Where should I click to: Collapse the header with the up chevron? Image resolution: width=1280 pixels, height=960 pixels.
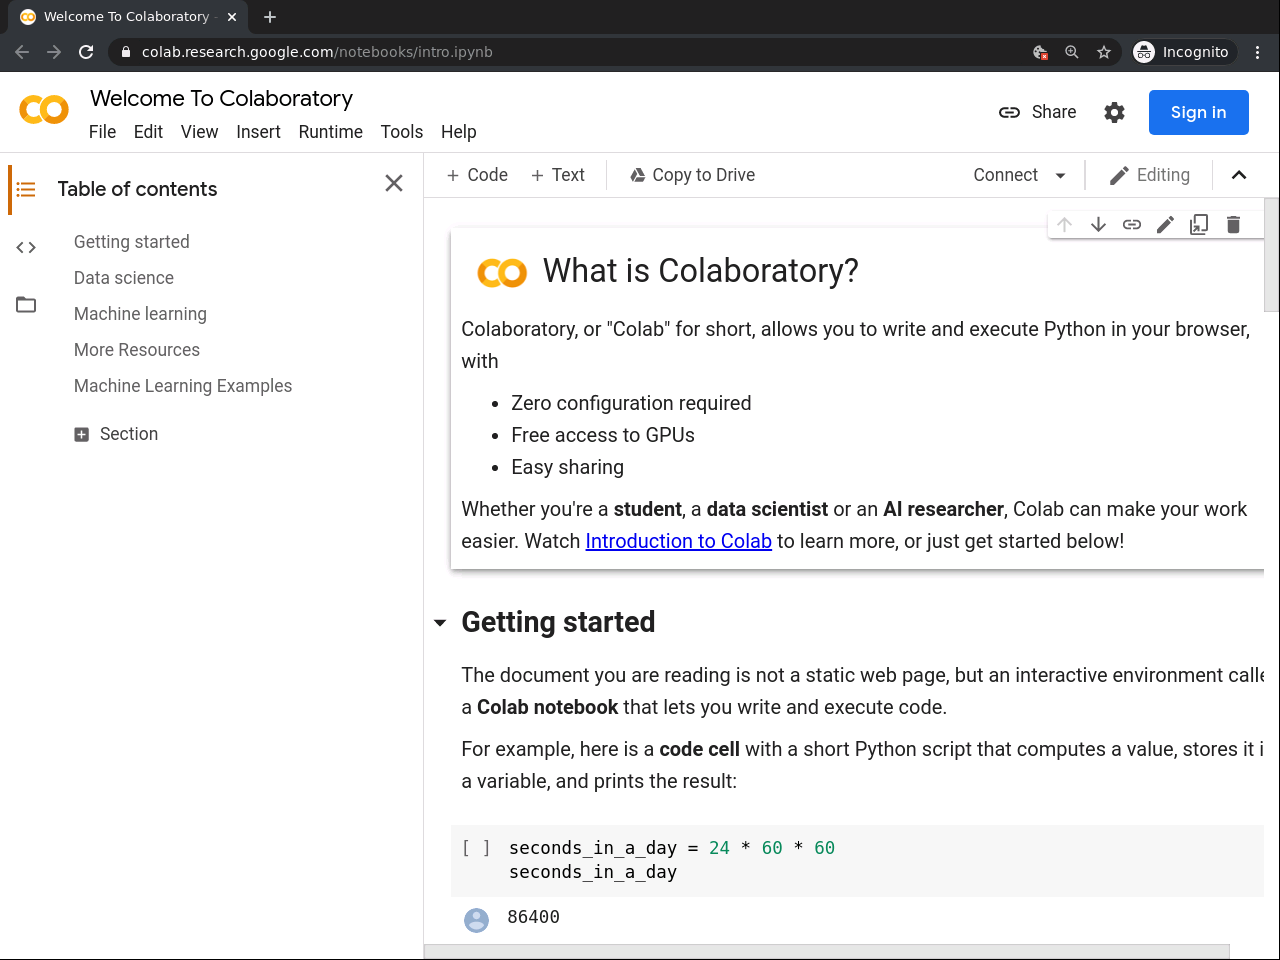1239,175
